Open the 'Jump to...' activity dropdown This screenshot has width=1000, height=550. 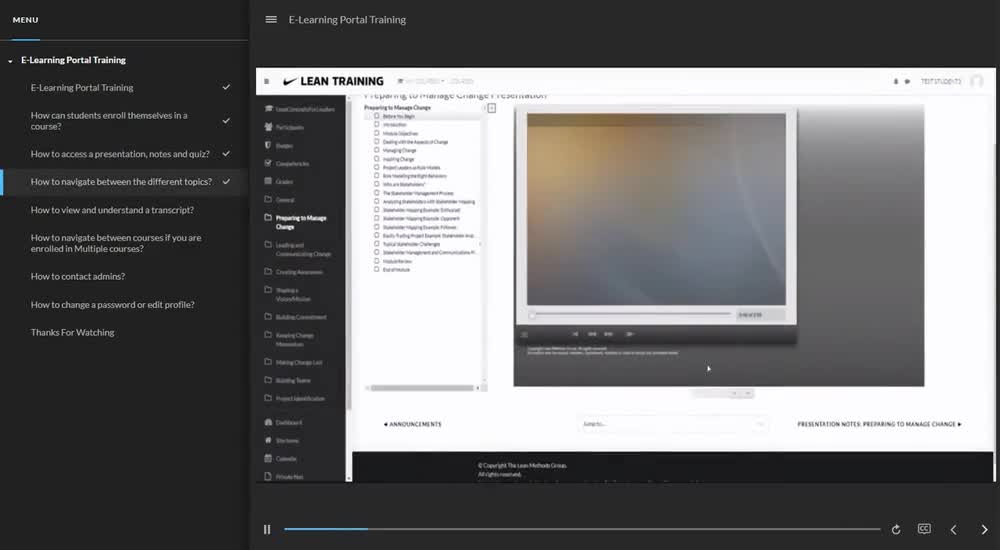673,424
